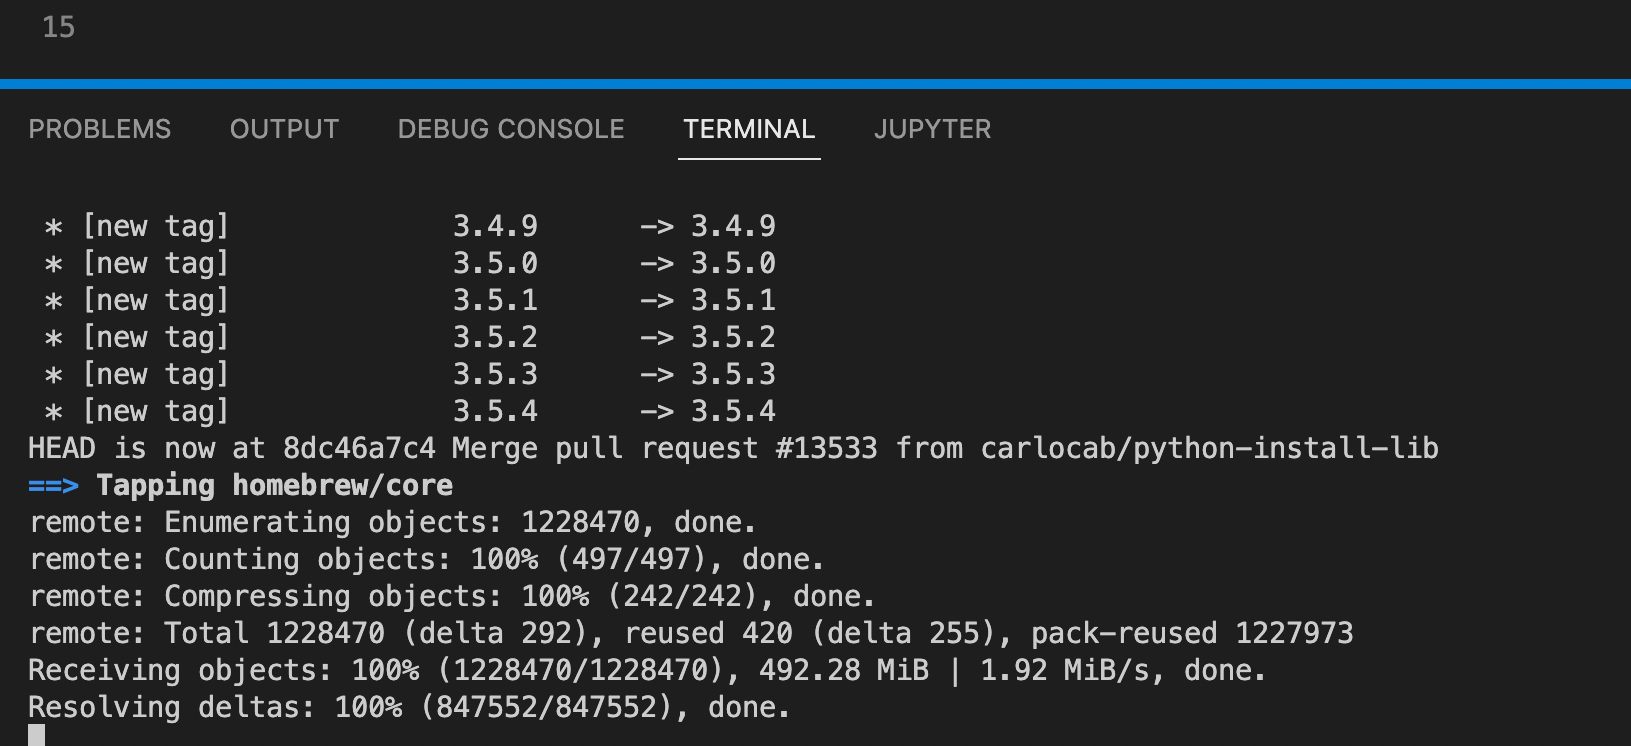Viewport: 1631px width, 746px height.
Task: Click the number 15 in the editor
Action: [60, 28]
